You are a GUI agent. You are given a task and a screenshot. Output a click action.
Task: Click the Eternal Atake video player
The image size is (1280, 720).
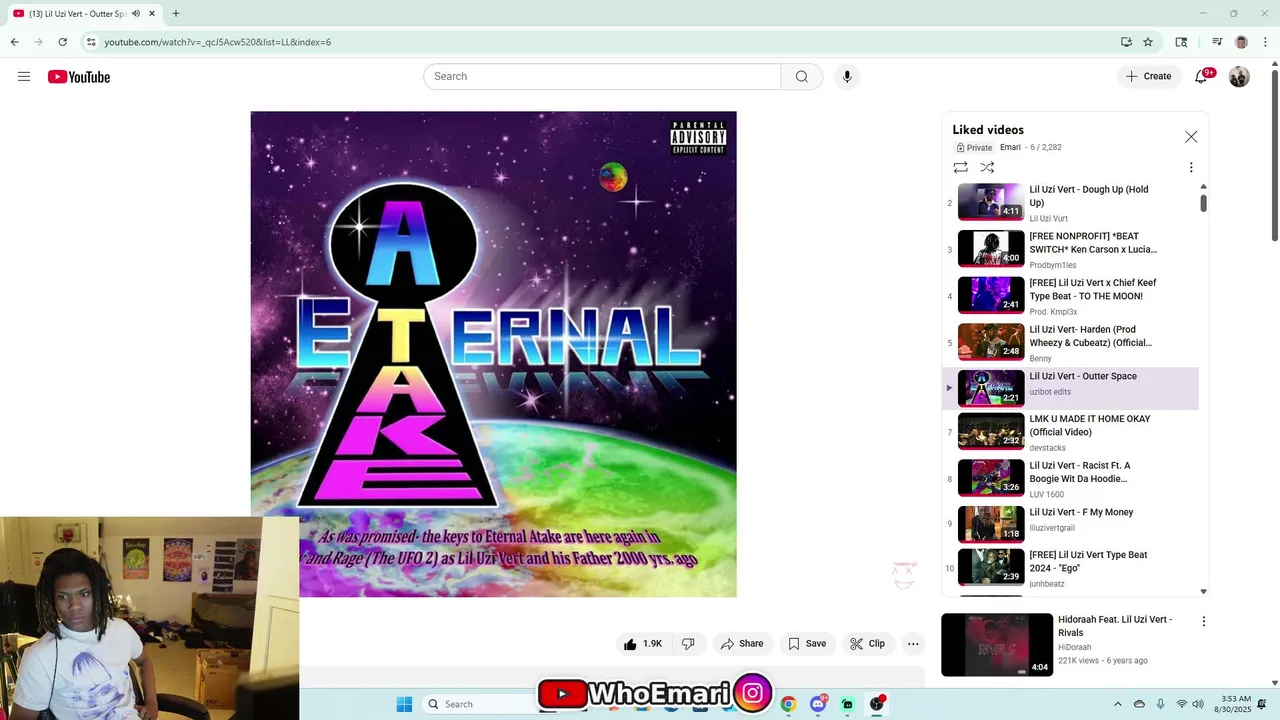[493, 354]
